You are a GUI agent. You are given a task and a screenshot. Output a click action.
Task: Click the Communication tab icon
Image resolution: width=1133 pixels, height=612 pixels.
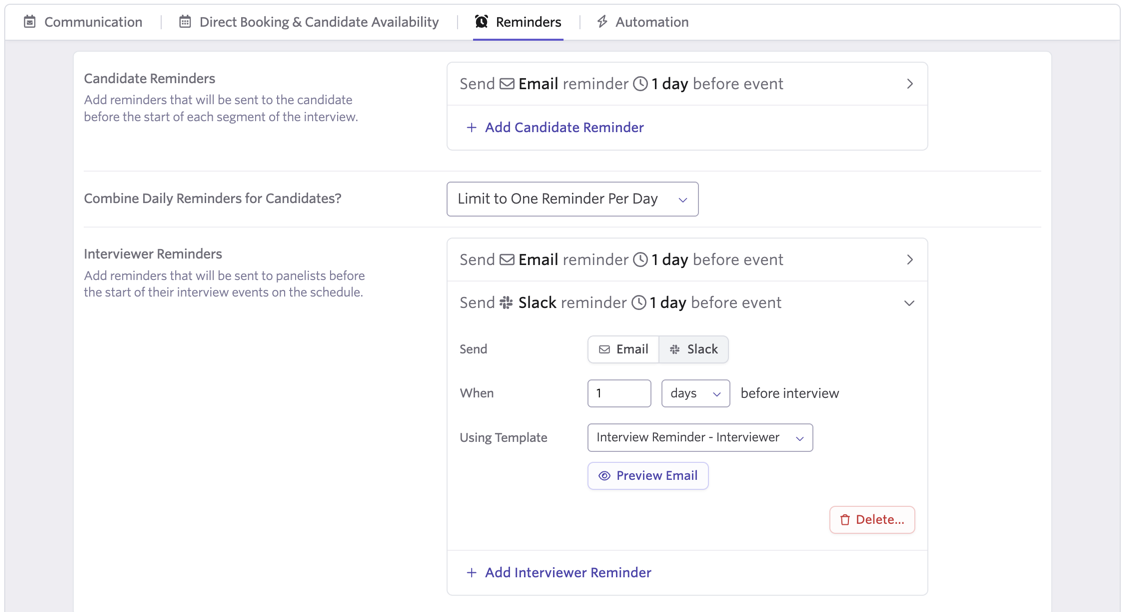tap(30, 22)
